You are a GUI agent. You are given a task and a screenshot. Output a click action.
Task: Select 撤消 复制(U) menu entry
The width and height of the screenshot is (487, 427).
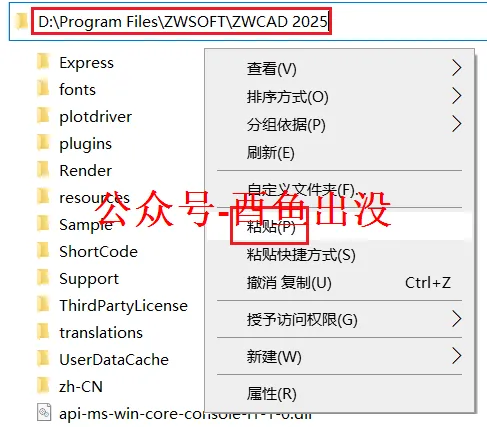click(x=339, y=283)
